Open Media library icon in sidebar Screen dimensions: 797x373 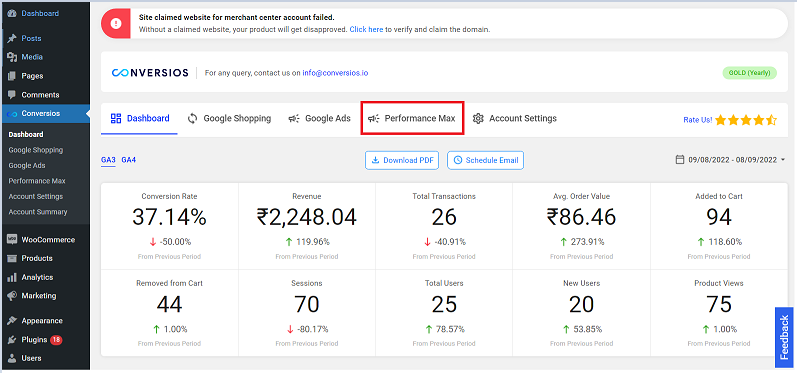(x=12, y=57)
